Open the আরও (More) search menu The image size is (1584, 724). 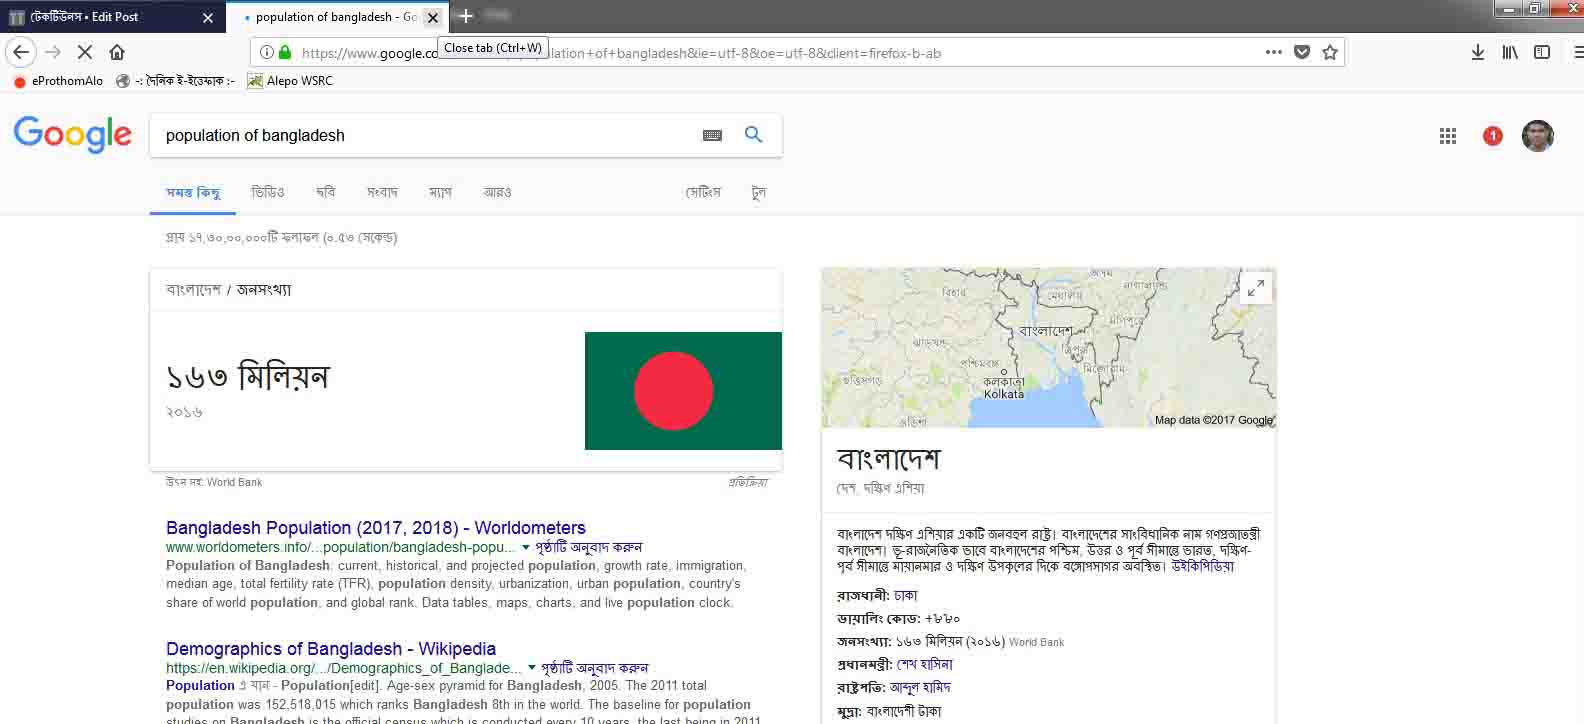click(497, 192)
